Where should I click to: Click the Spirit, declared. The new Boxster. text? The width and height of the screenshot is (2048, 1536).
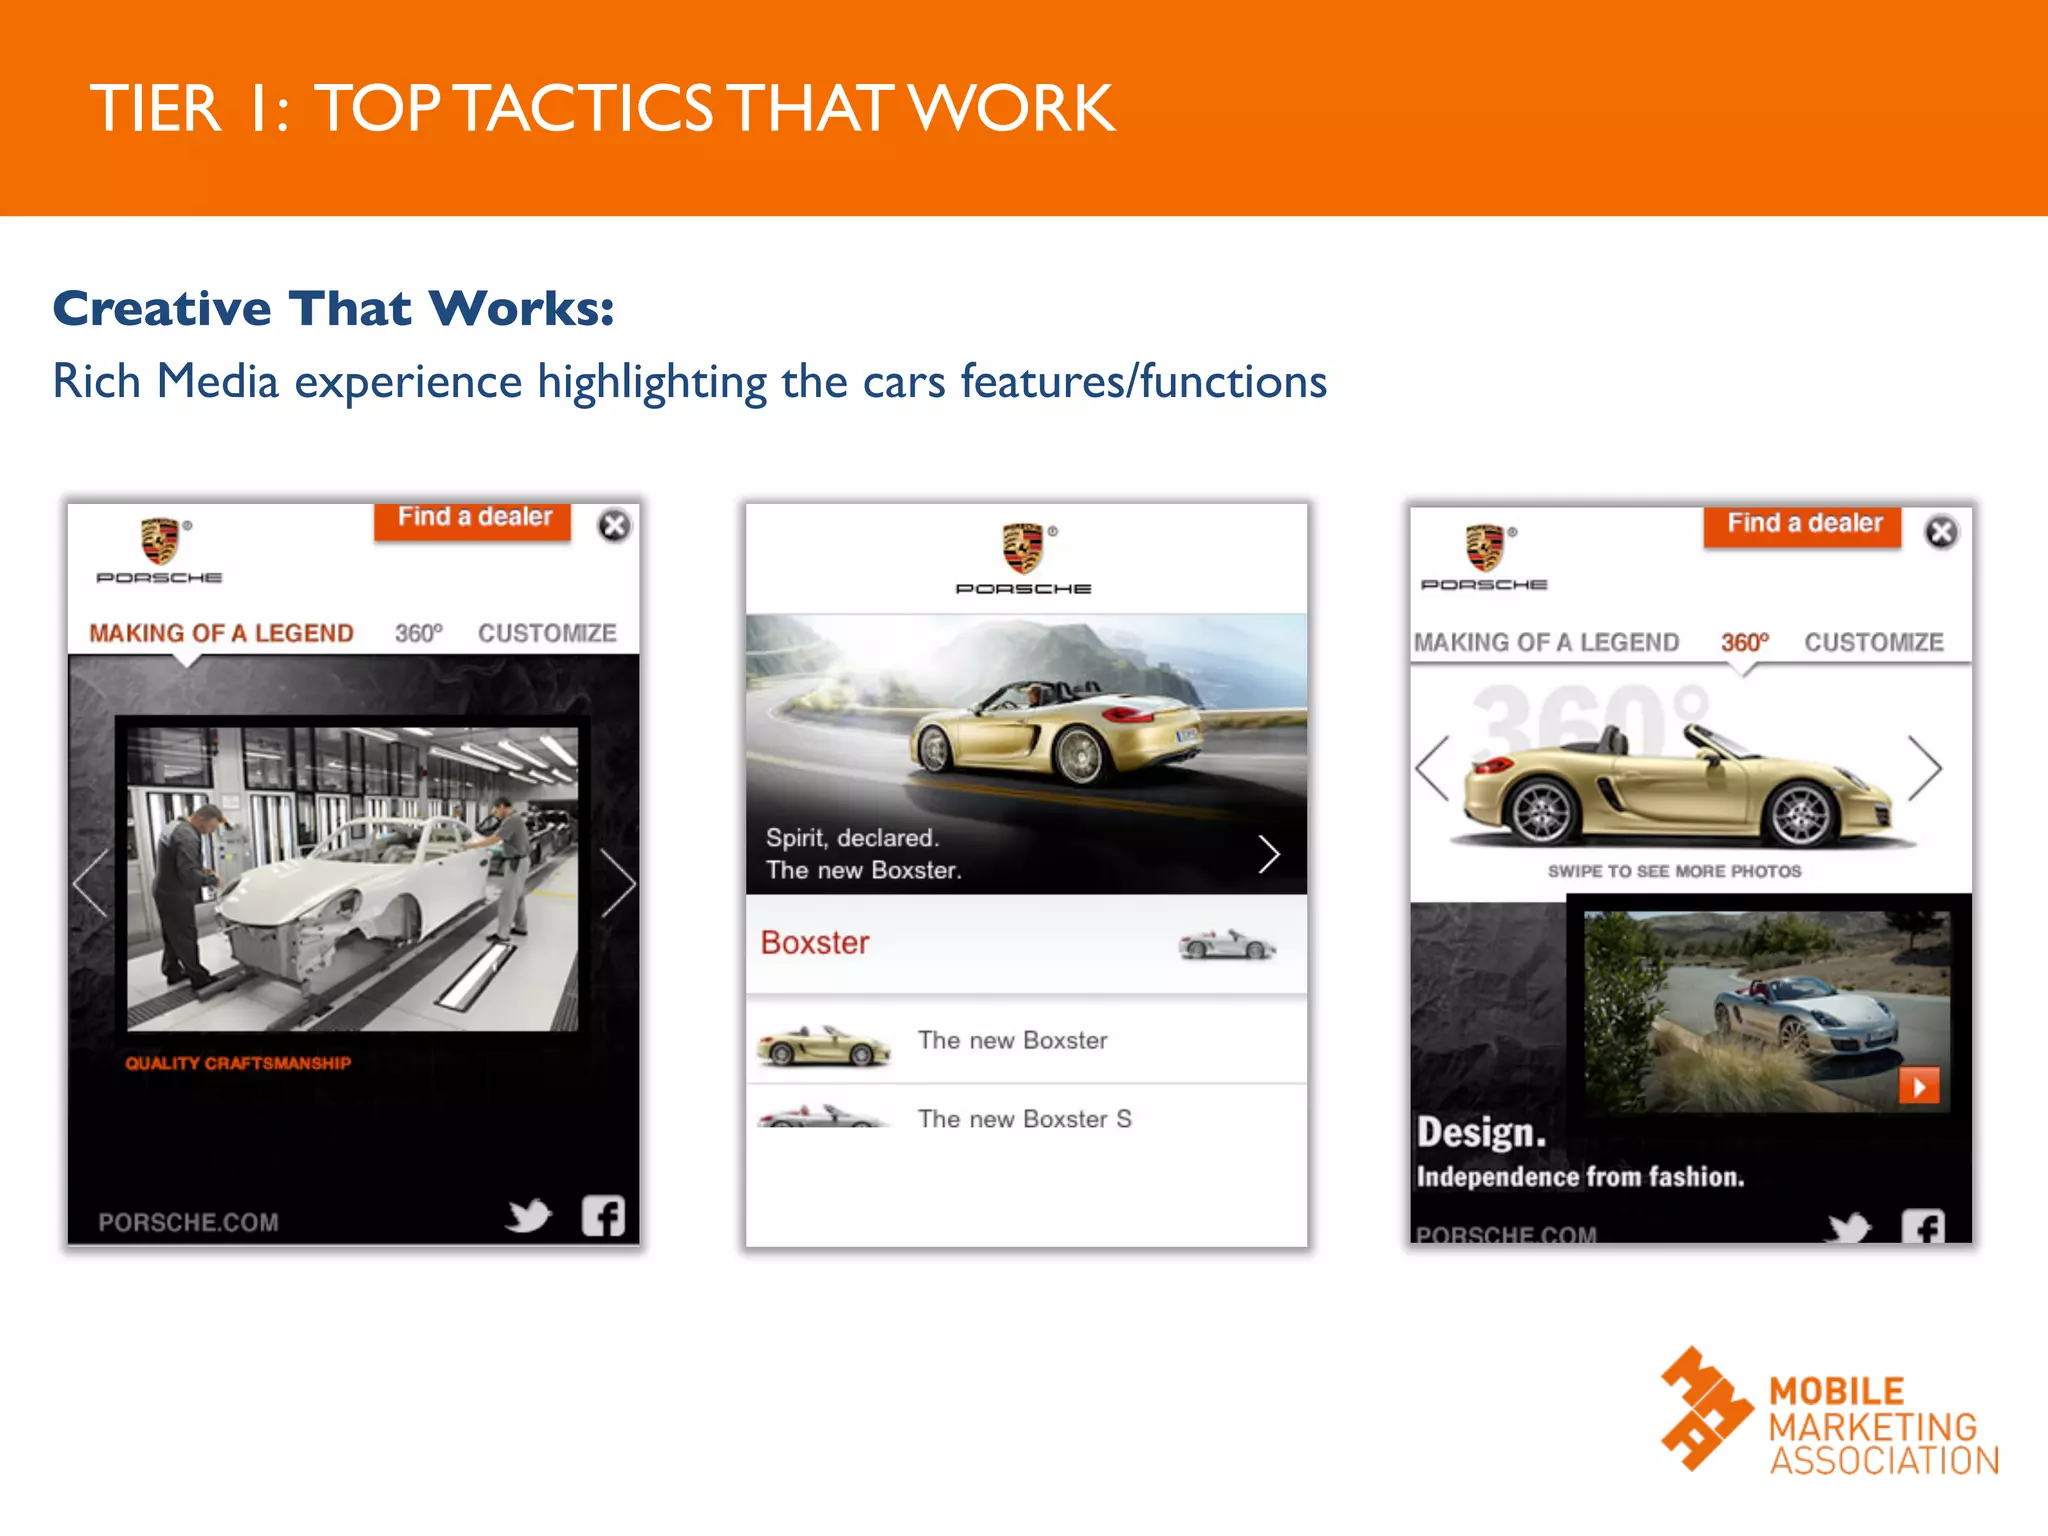click(863, 854)
